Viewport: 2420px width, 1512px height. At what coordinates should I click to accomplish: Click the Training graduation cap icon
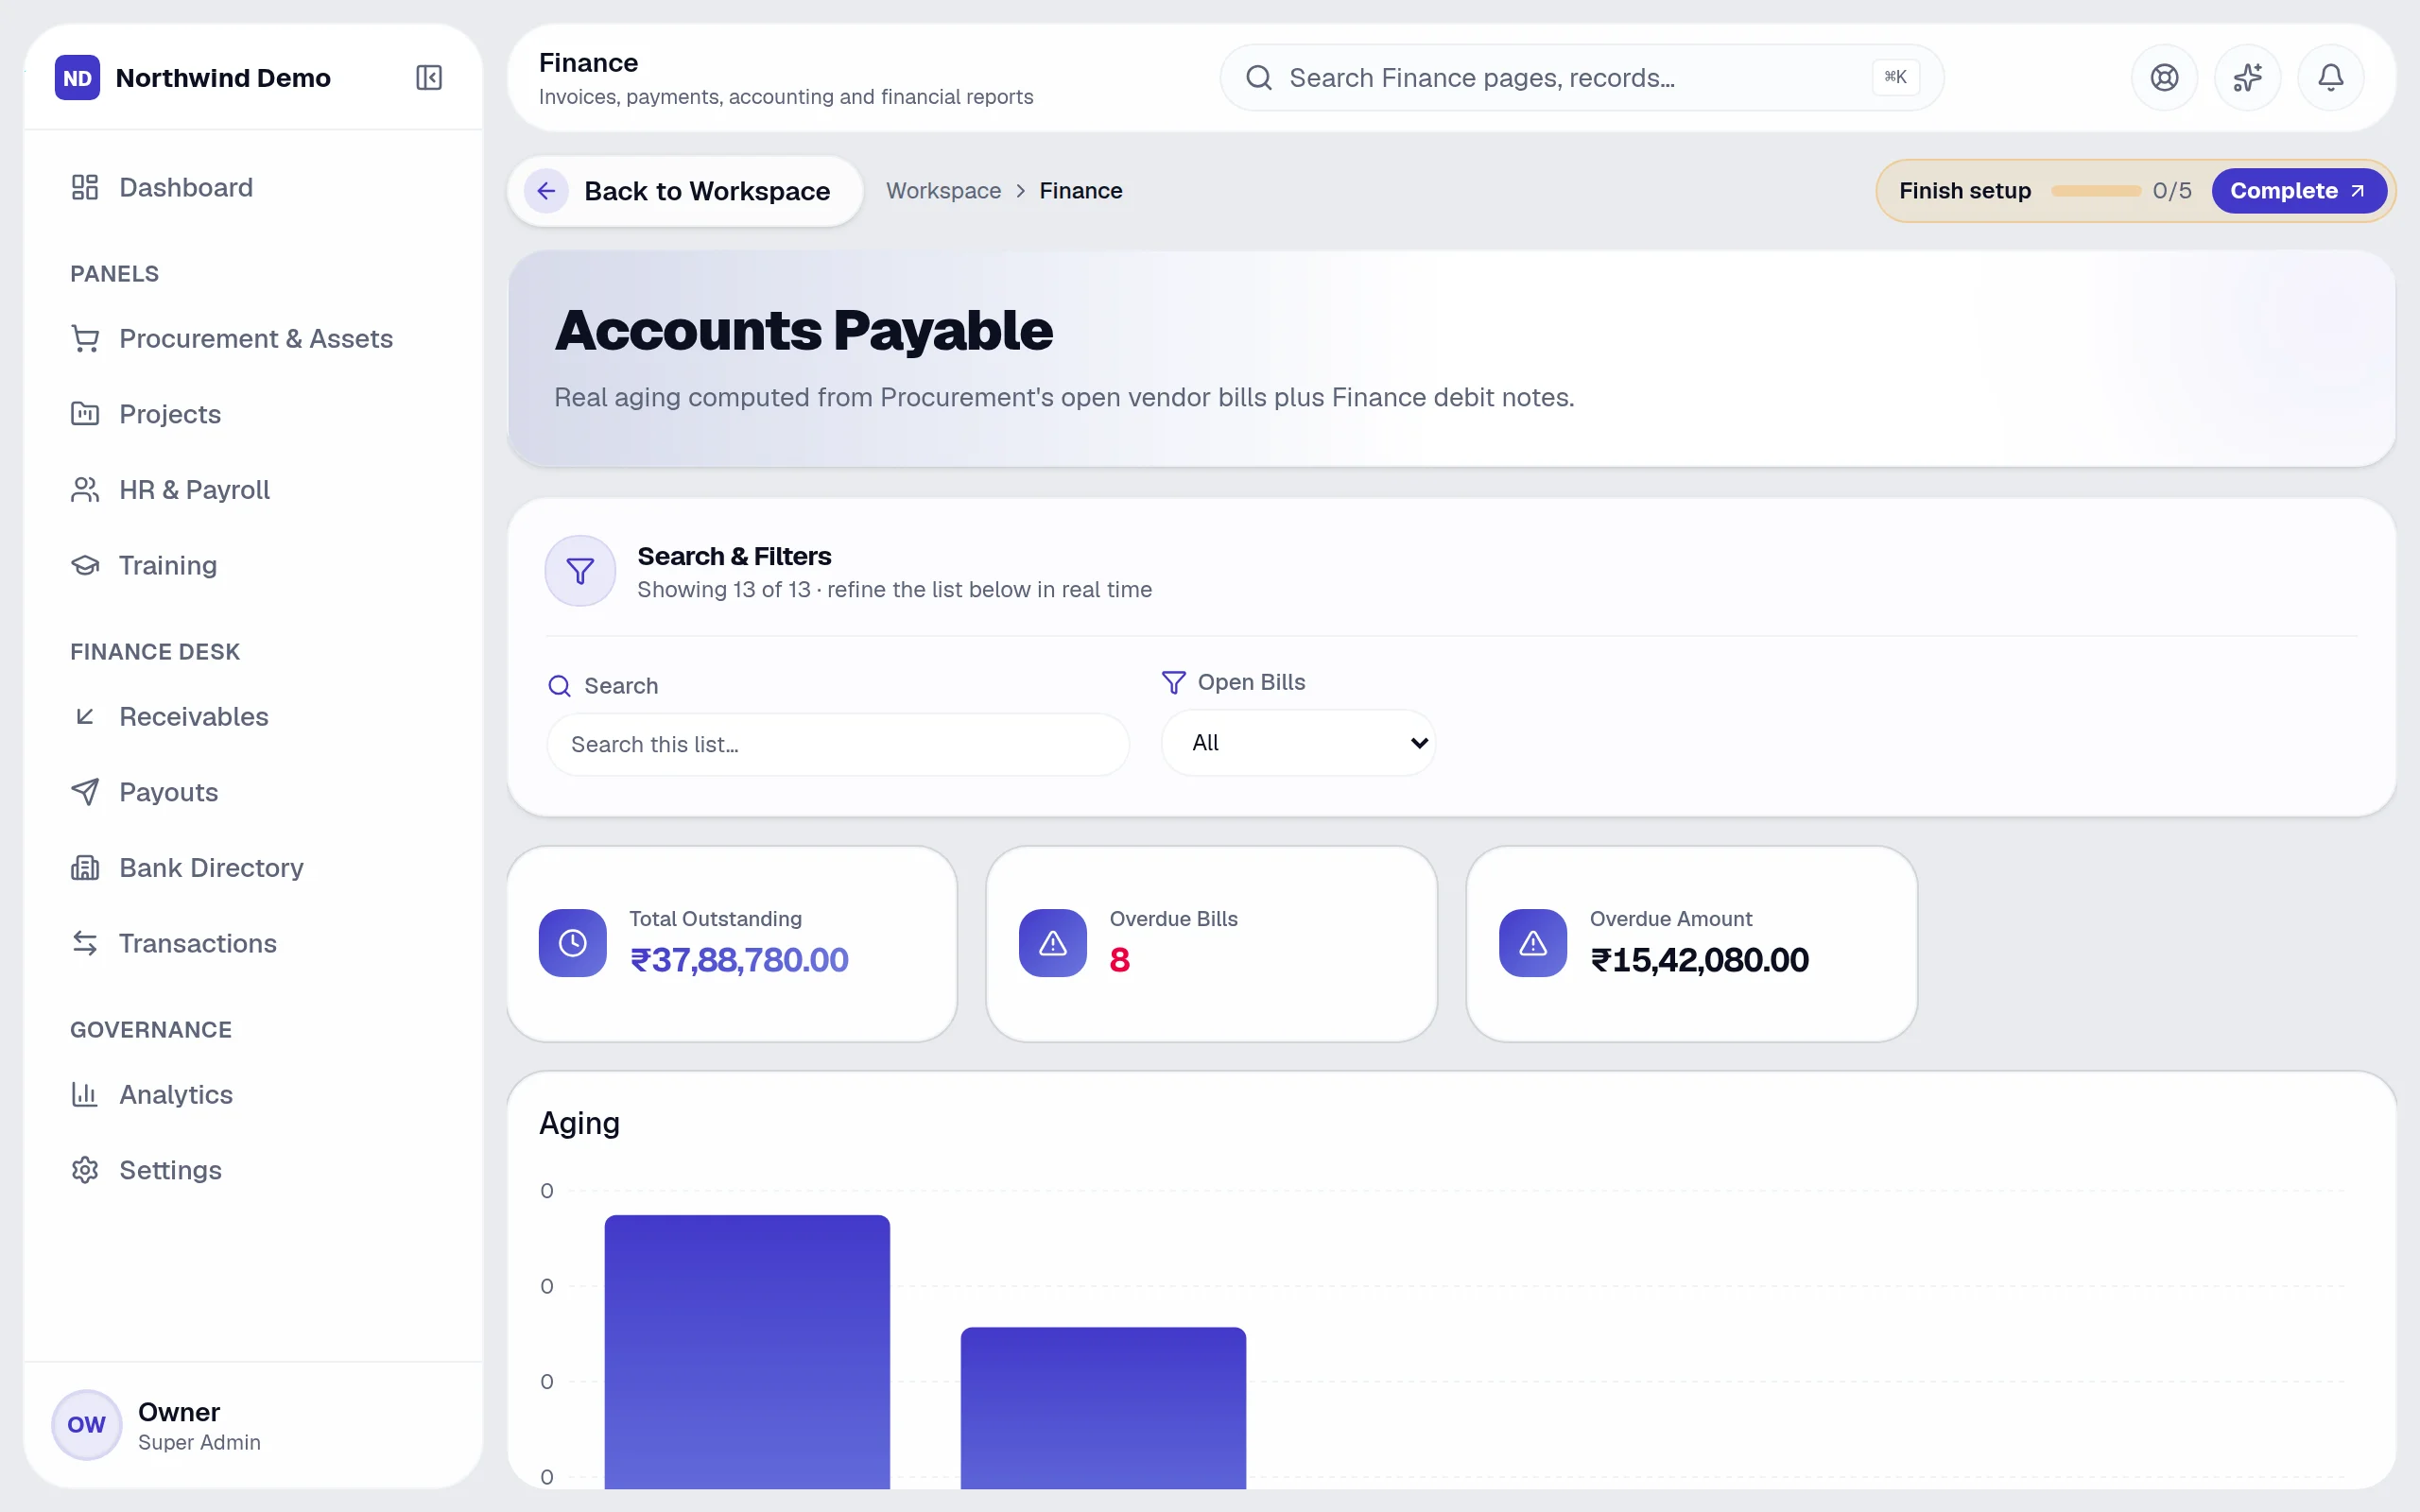pyautogui.click(x=85, y=565)
